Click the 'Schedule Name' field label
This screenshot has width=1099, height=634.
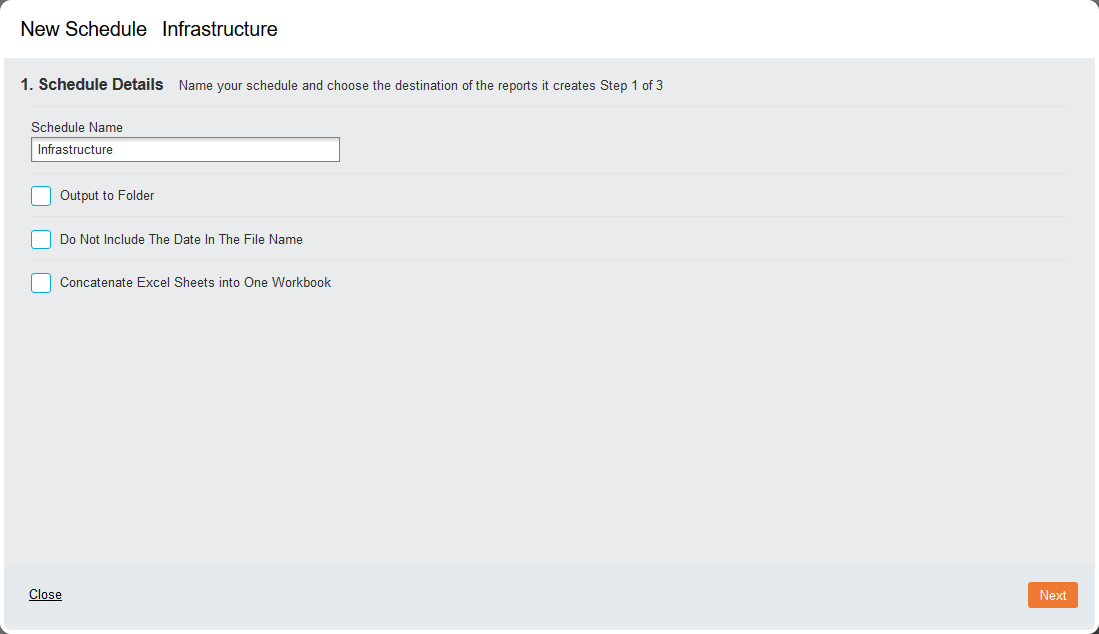coord(77,128)
